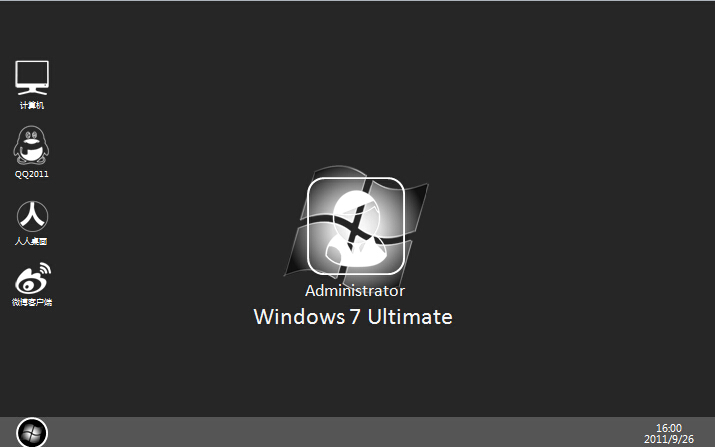Click the taskbar clock showing 16:00
The height and width of the screenshot is (447, 715).
668,428
